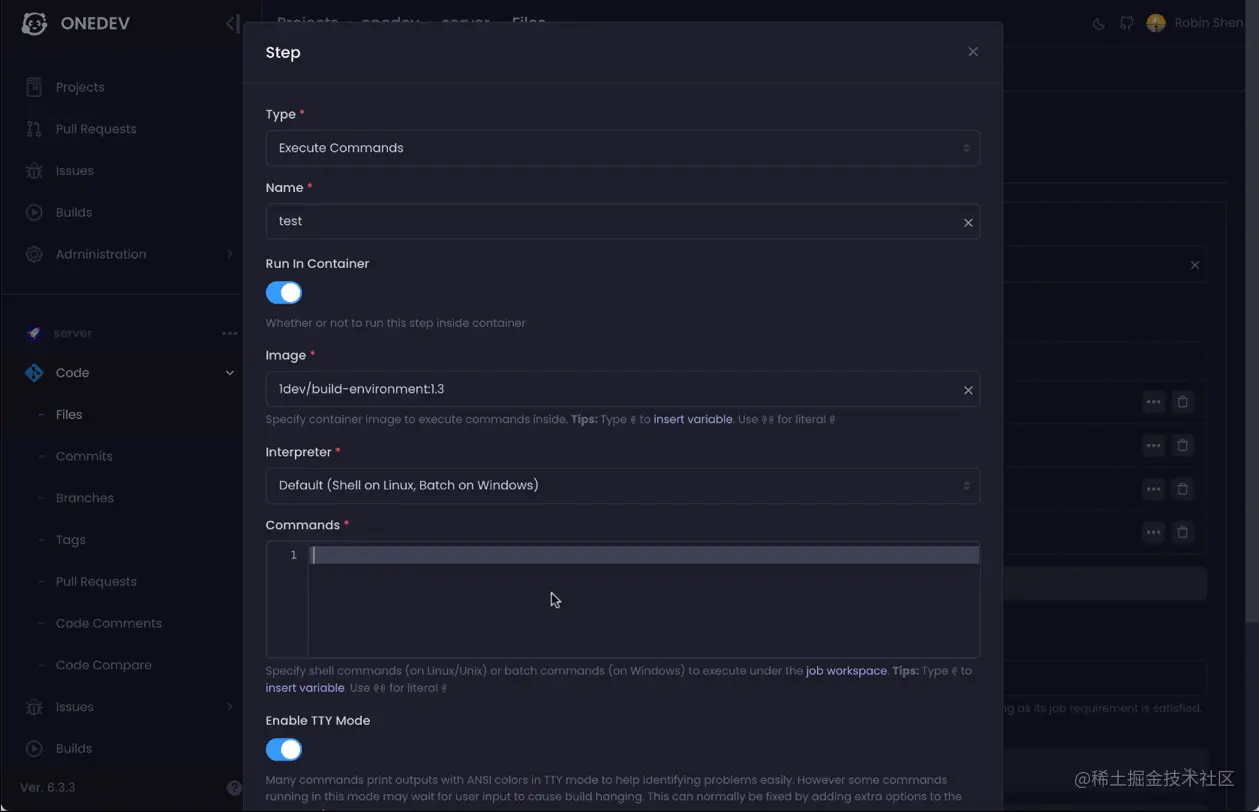Screen dimensions: 1259x812
Task: Delete third step row with trash icon
Action: click(x=1182, y=489)
